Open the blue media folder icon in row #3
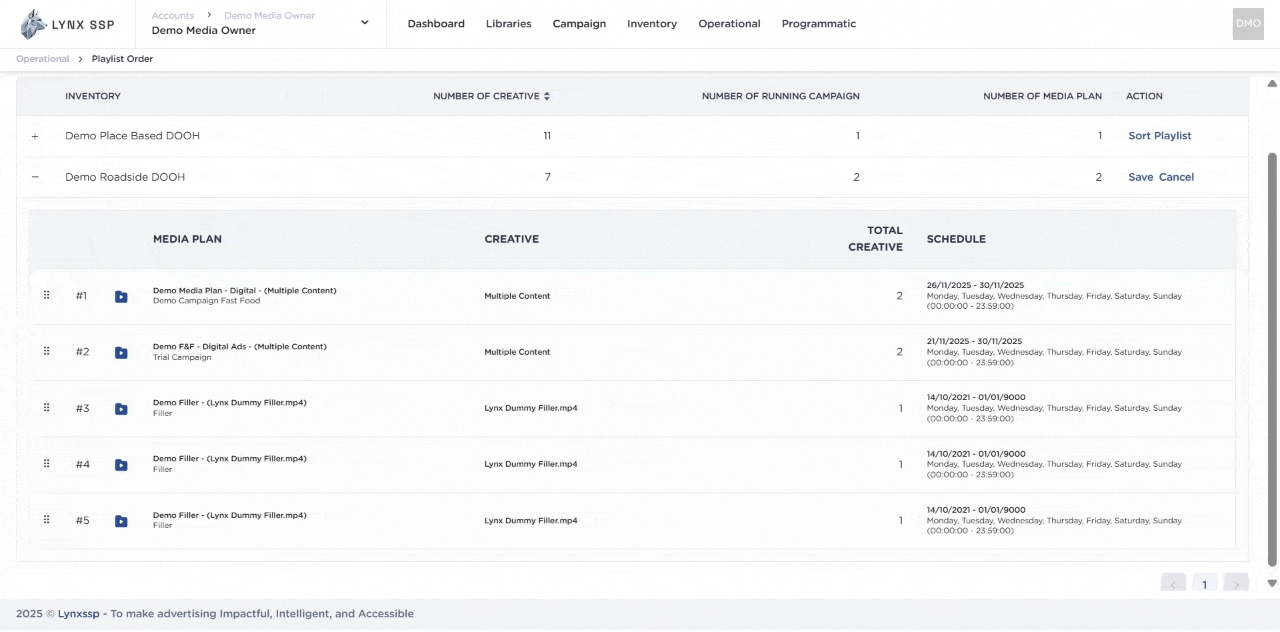Viewport: 1280px width, 632px height. (121, 408)
